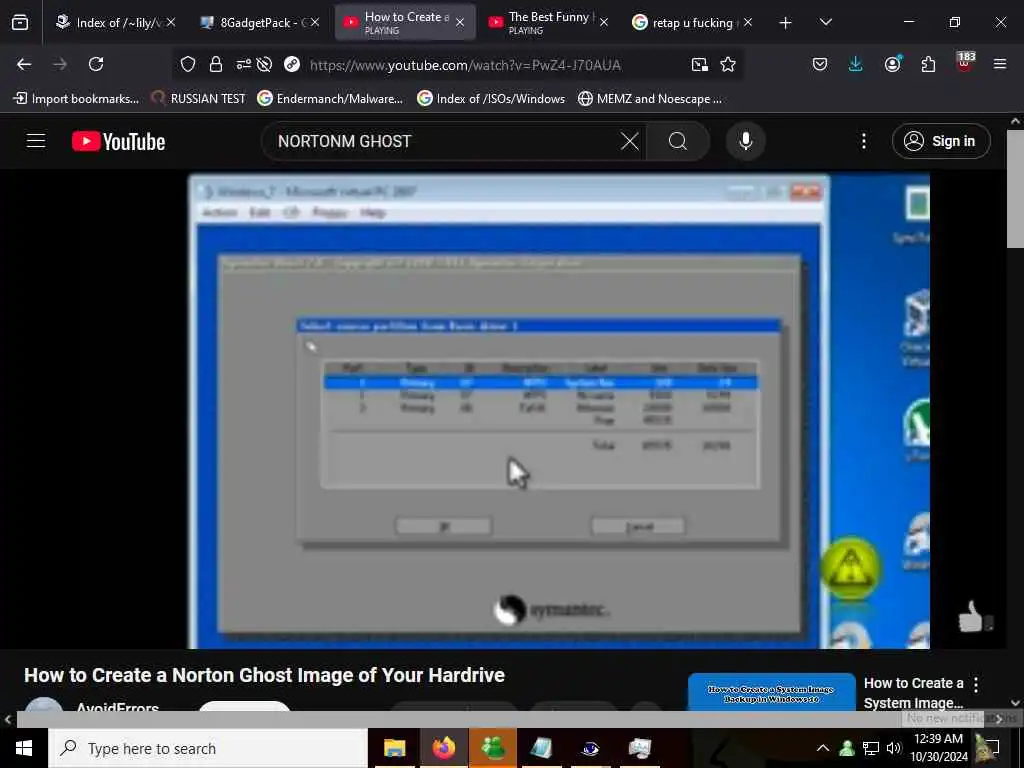Open the green Messenger taskbar icon
Image resolution: width=1024 pixels, height=768 pixels.
click(x=493, y=748)
